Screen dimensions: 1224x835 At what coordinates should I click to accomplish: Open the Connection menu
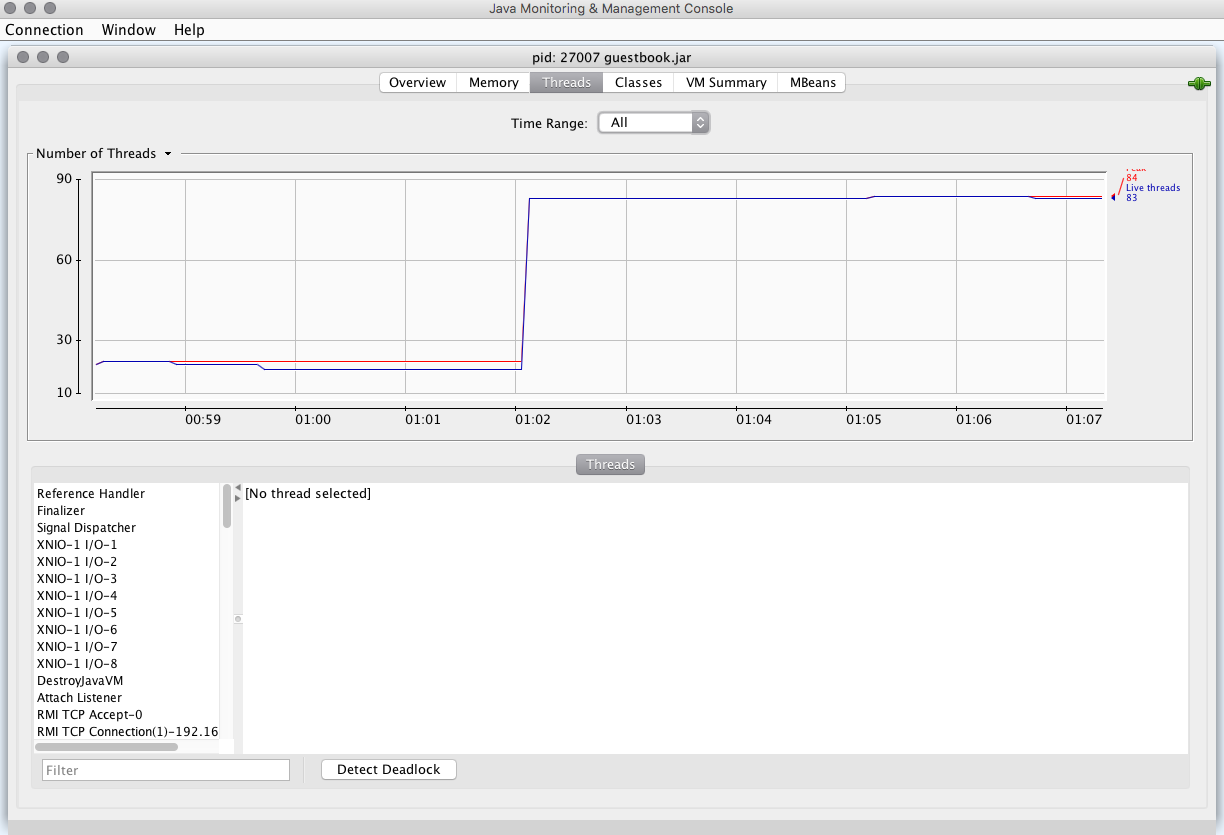click(x=44, y=30)
